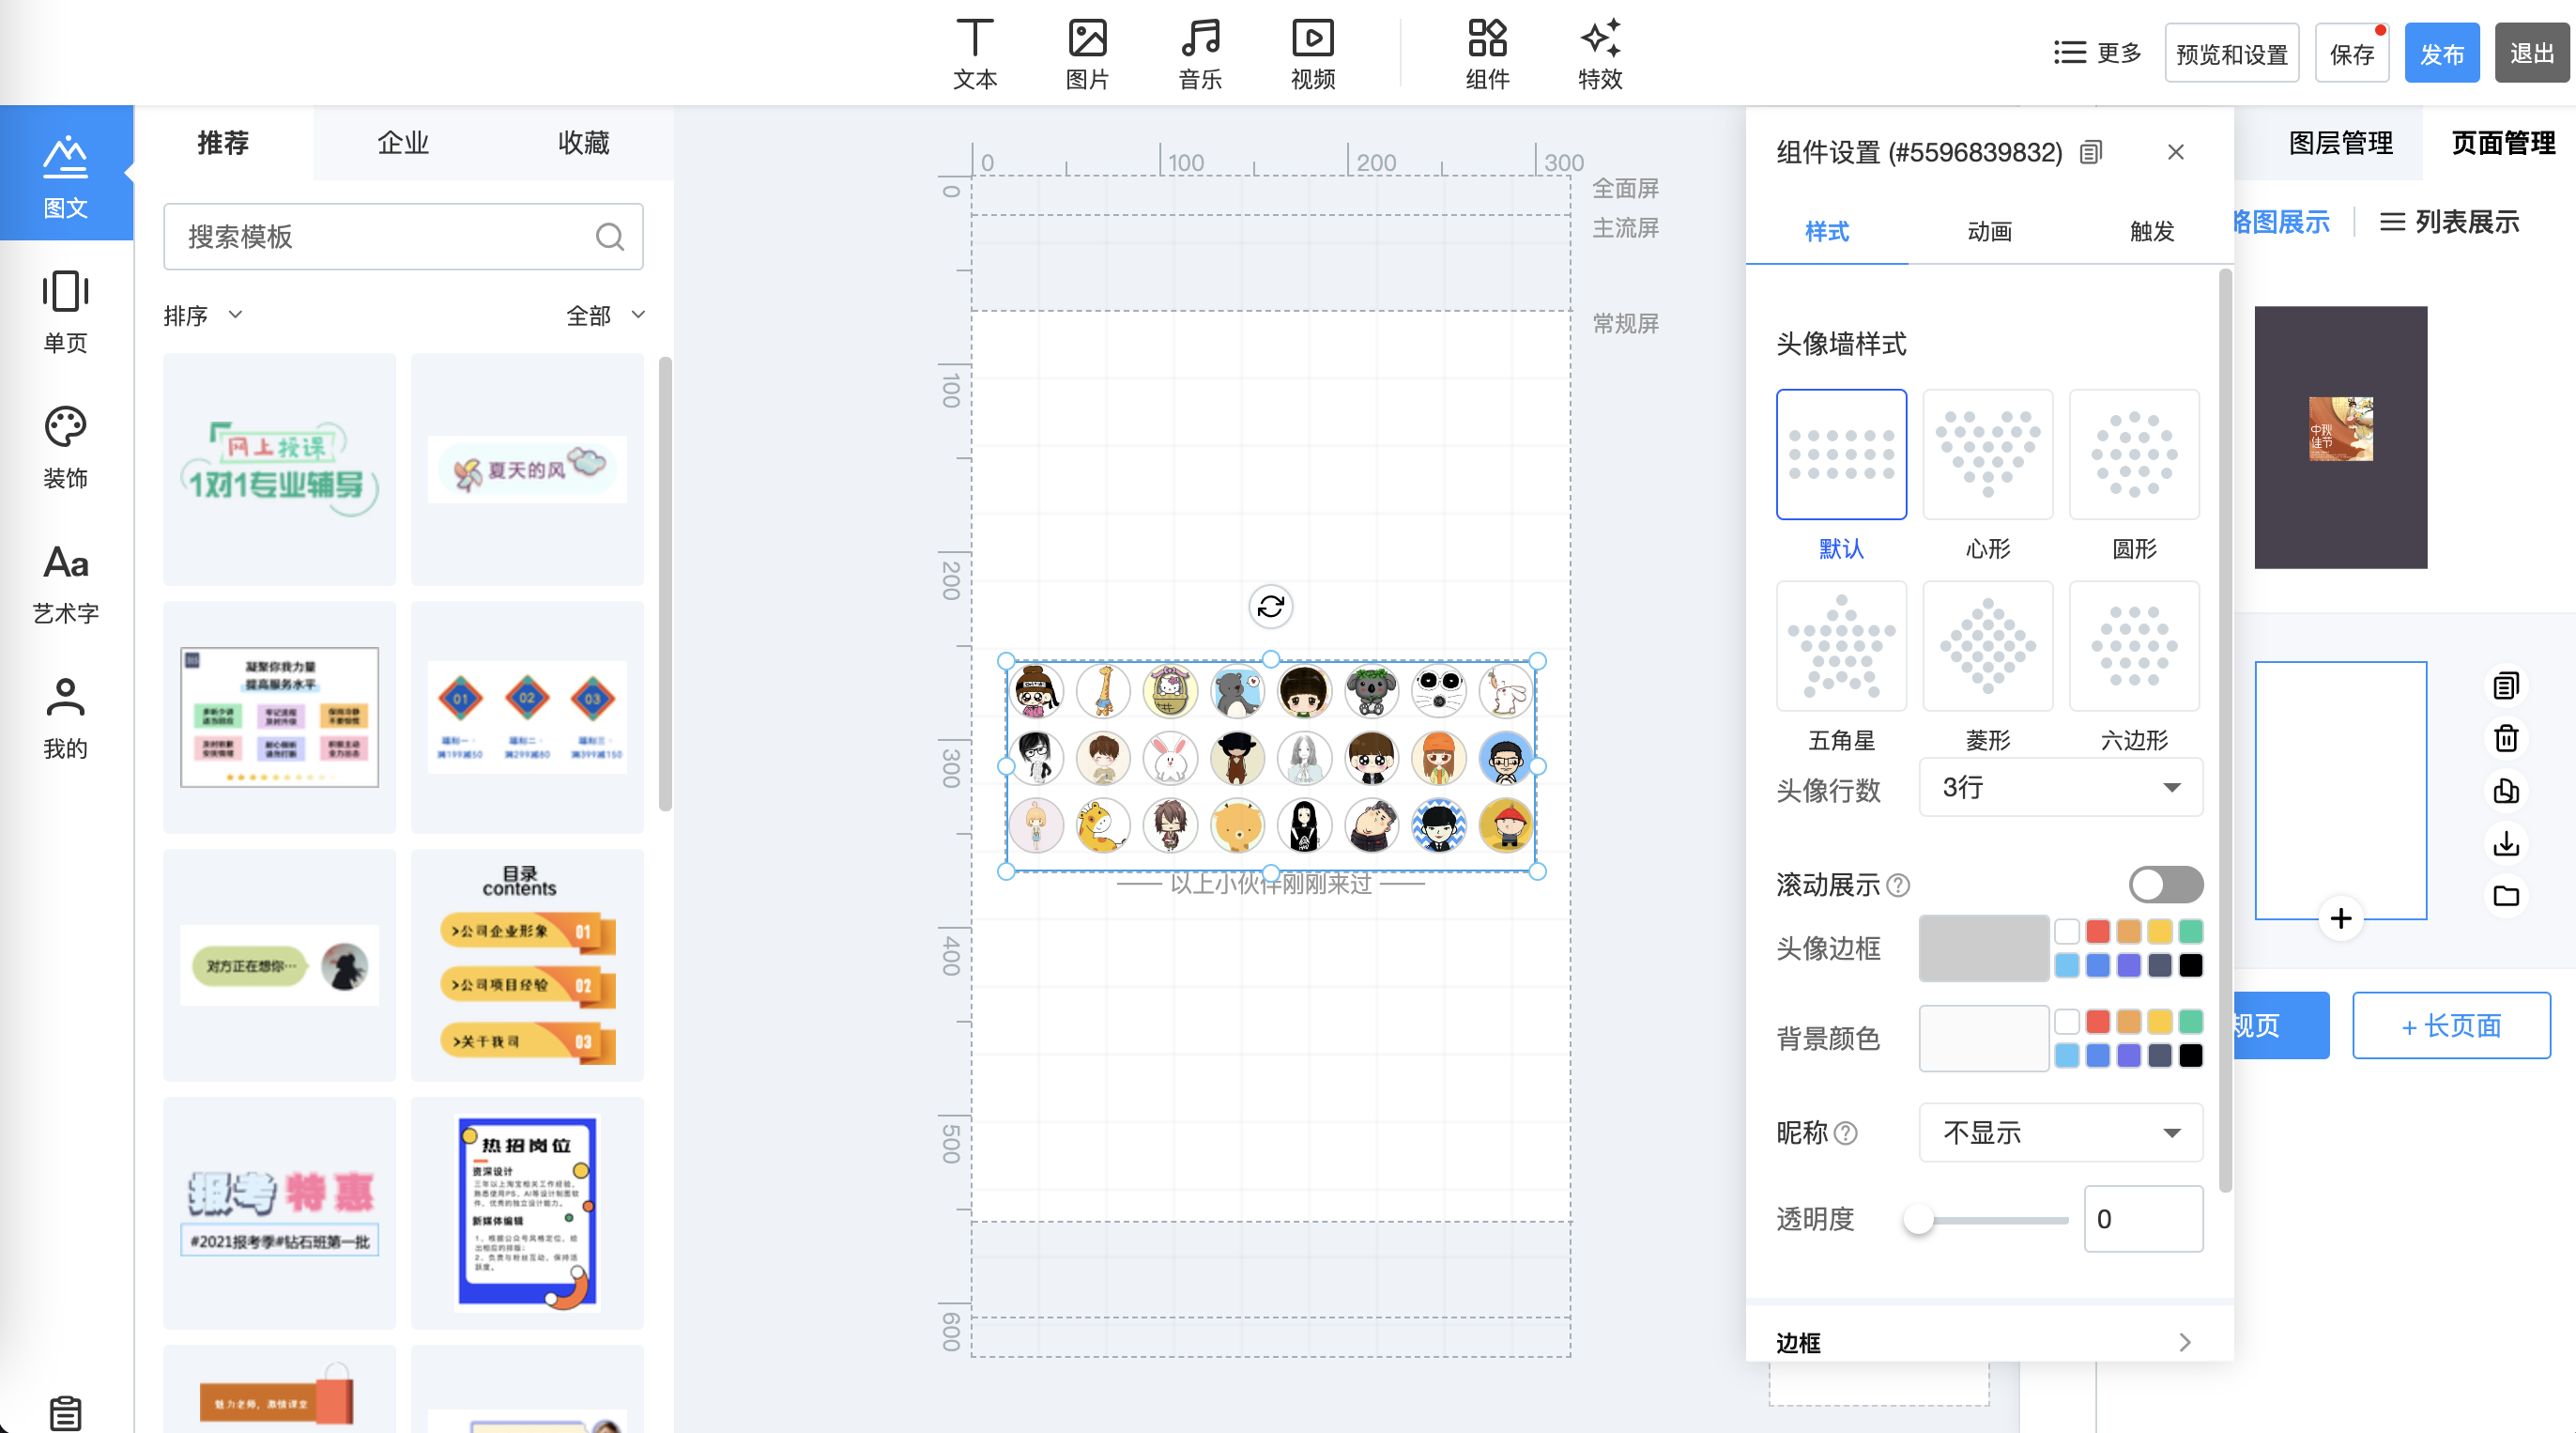Click the 透明度 value field
This screenshot has height=1433, width=2576.
pyautogui.click(x=2143, y=1219)
